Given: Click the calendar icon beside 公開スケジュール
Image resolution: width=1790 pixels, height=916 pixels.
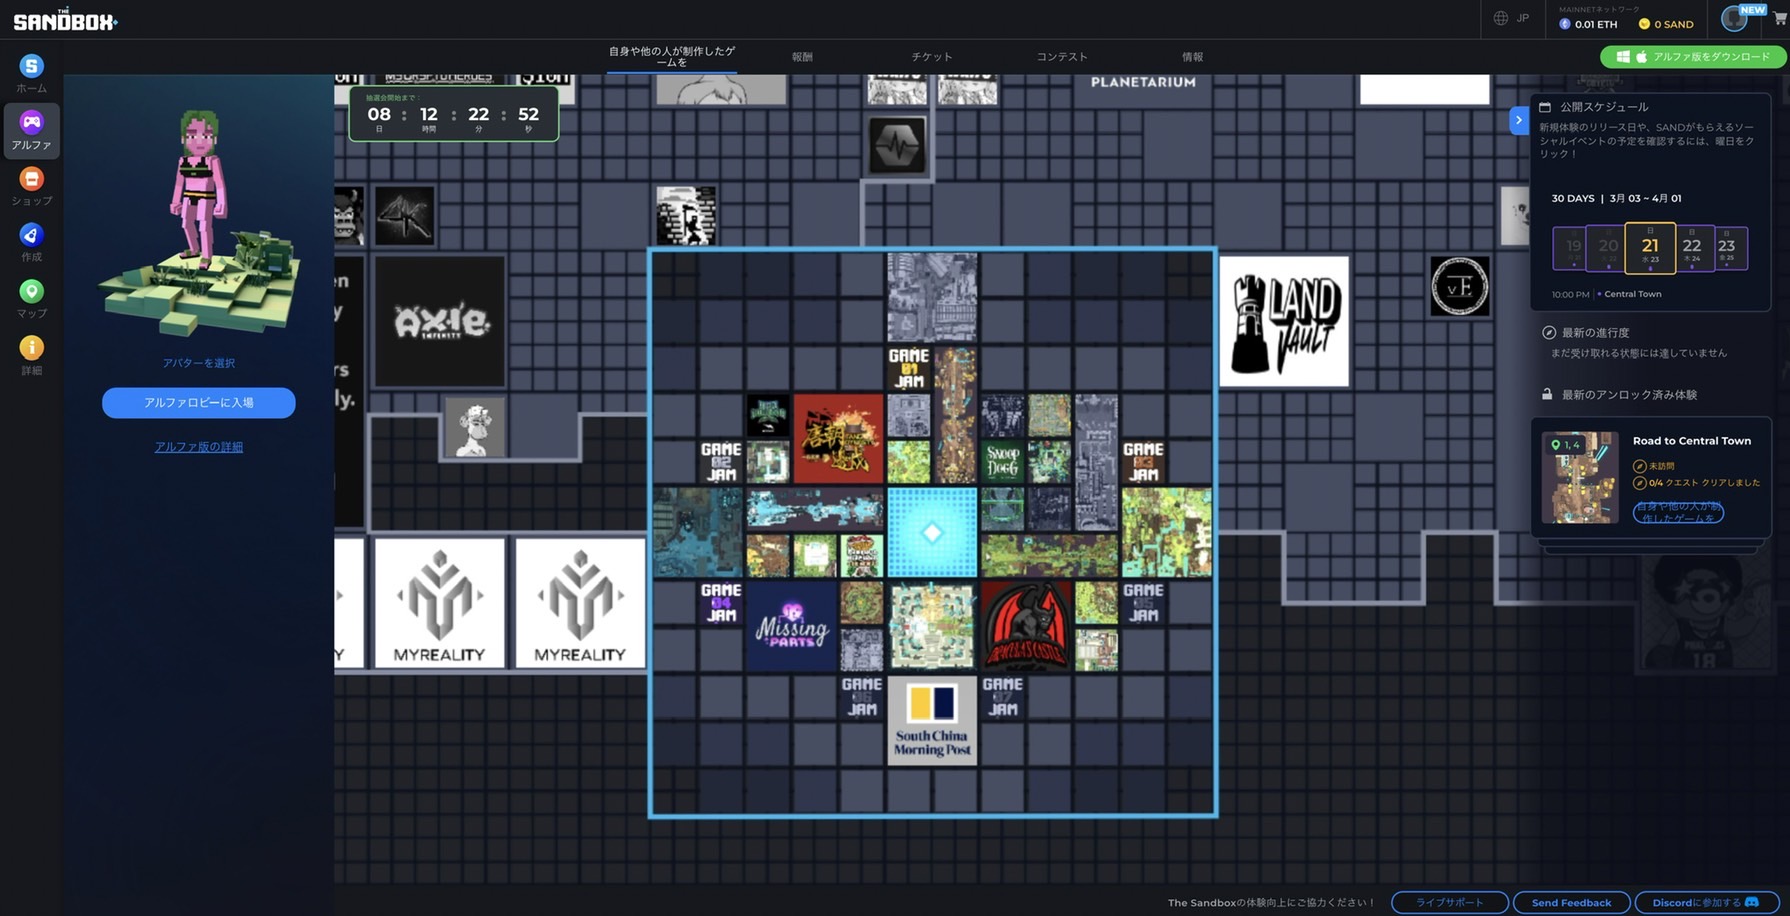Looking at the screenshot, I should 1545,107.
